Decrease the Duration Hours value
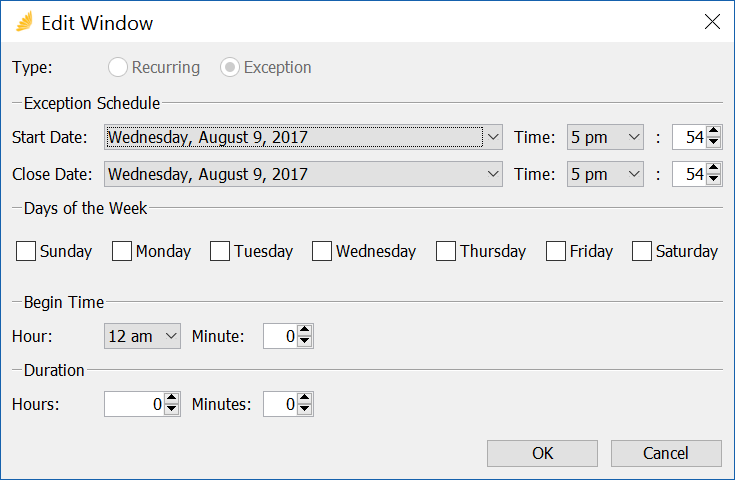Image resolution: width=735 pixels, height=480 pixels. (x=172, y=410)
